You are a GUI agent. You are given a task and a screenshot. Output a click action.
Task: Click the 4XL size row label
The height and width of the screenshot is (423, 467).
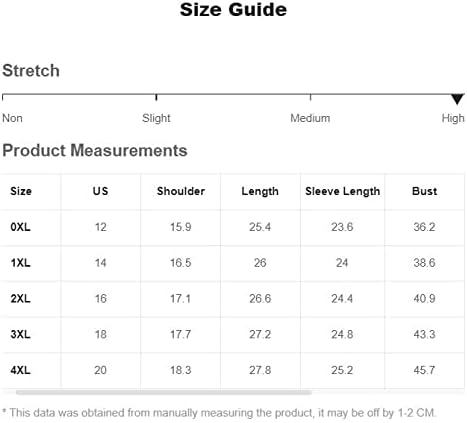tap(20, 370)
